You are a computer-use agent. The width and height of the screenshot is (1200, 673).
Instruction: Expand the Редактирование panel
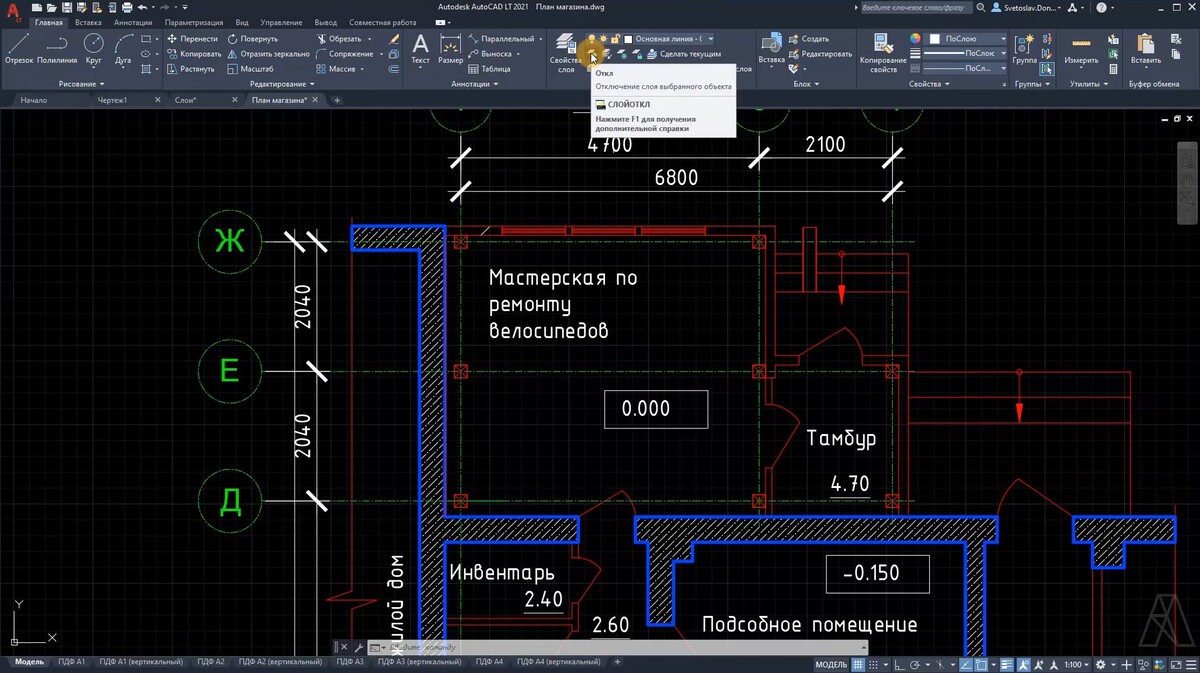[283, 84]
